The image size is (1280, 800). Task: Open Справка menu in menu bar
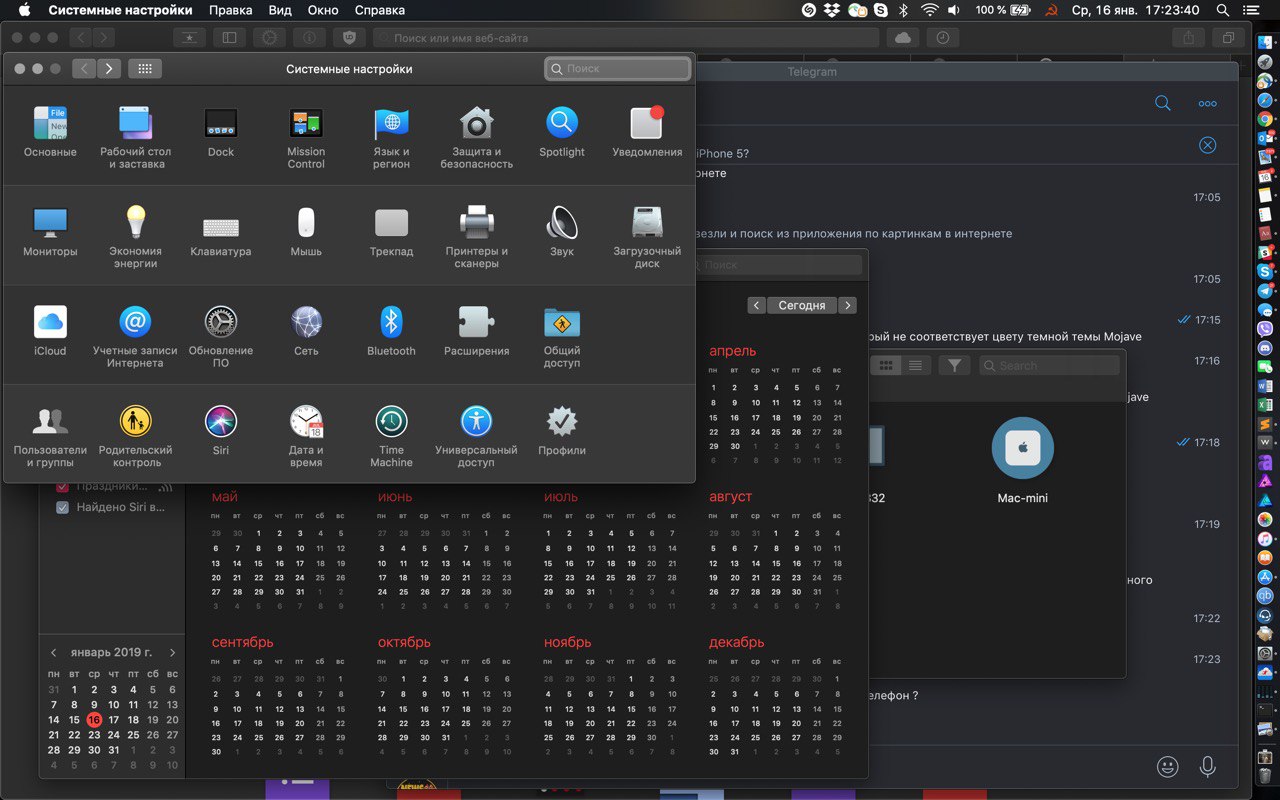pyautogui.click(x=380, y=10)
